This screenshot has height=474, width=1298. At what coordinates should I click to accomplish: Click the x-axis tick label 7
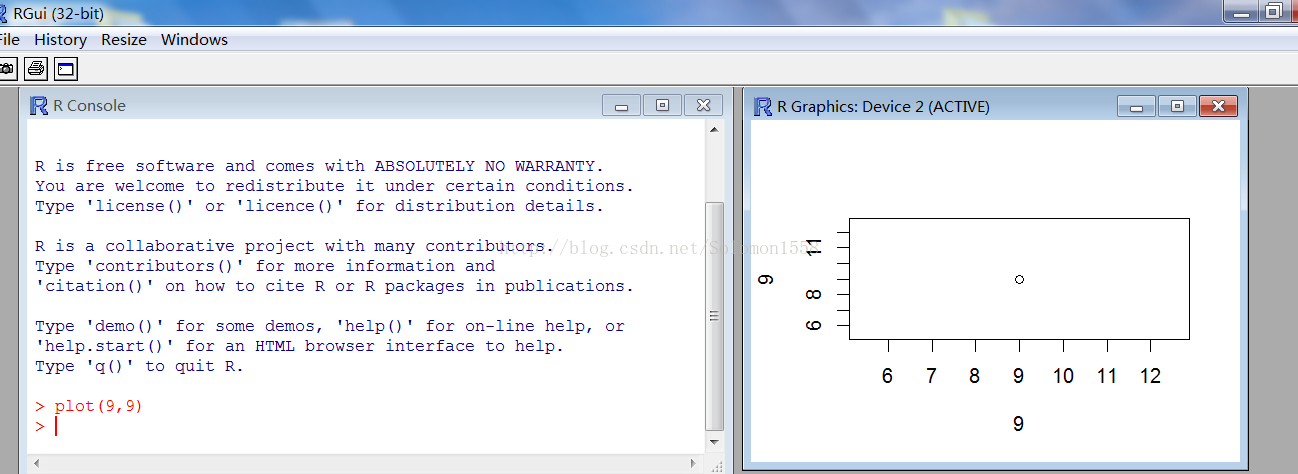click(x=931, y=376)
